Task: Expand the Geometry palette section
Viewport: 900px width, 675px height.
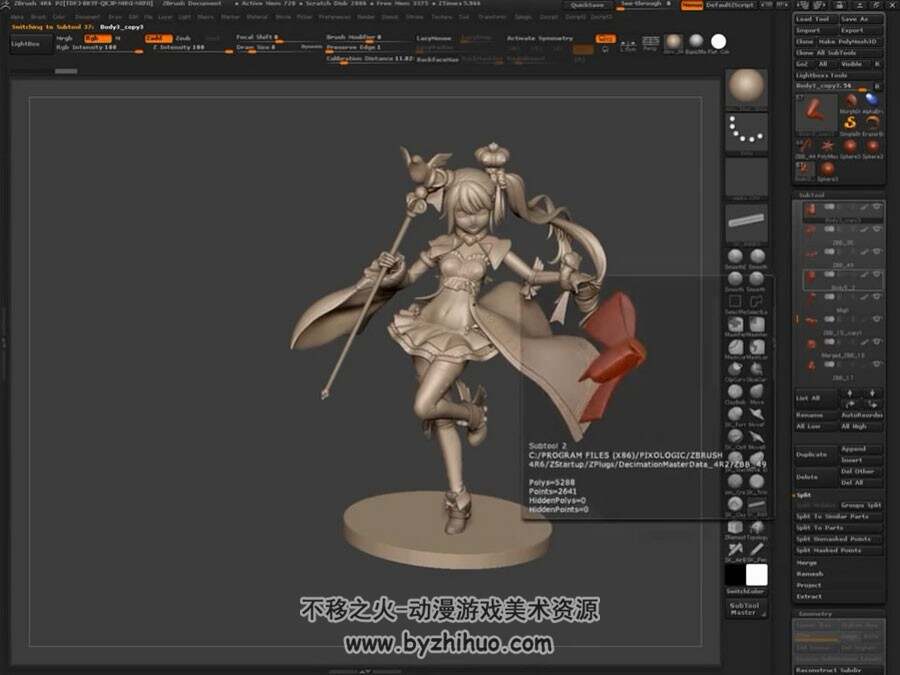Action: [815, 614]
